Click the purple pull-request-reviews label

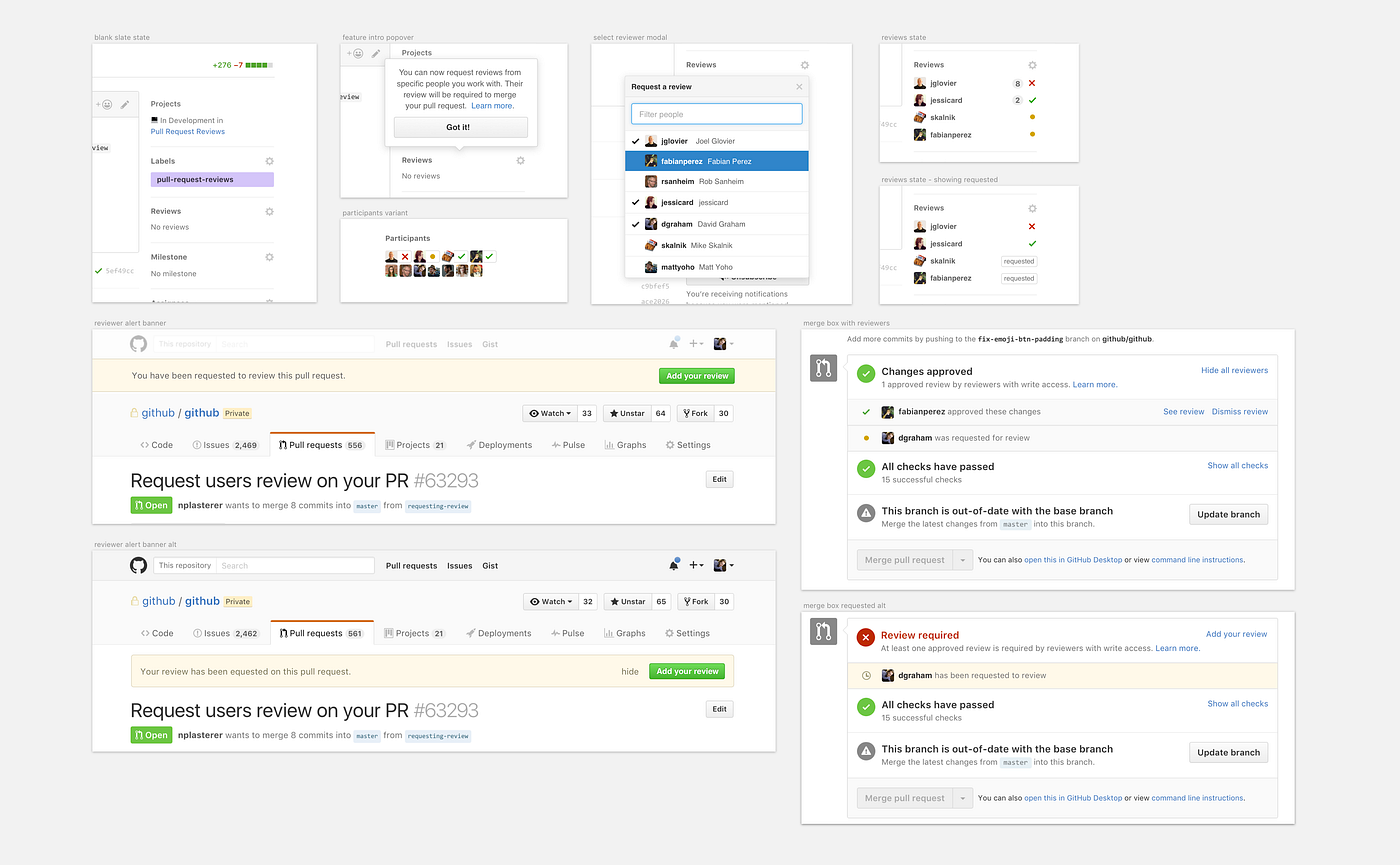click(x=212, y=180)
